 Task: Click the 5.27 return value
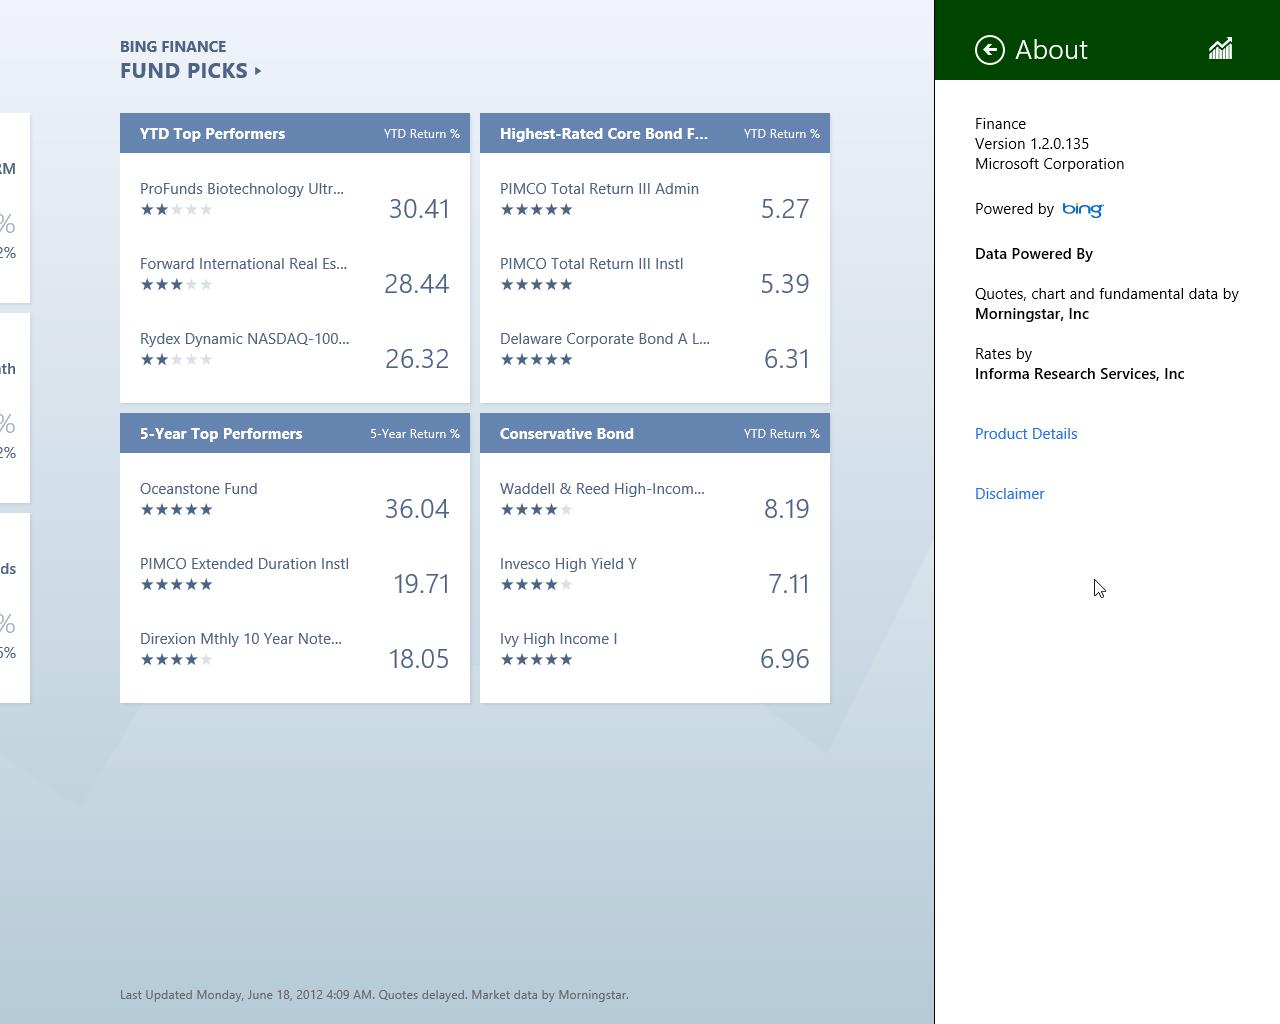(x=785, y=209)
